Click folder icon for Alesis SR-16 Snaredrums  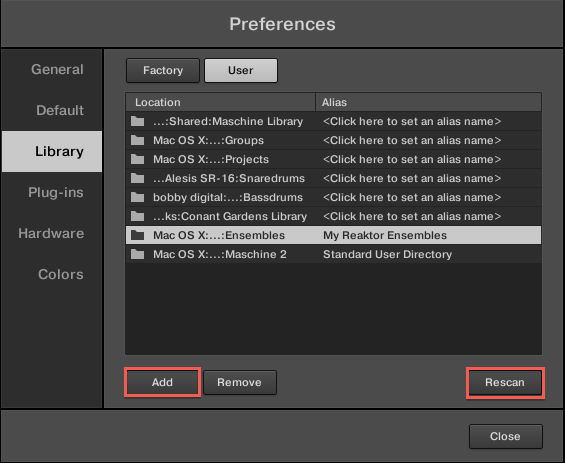click(x=137, y=178)
